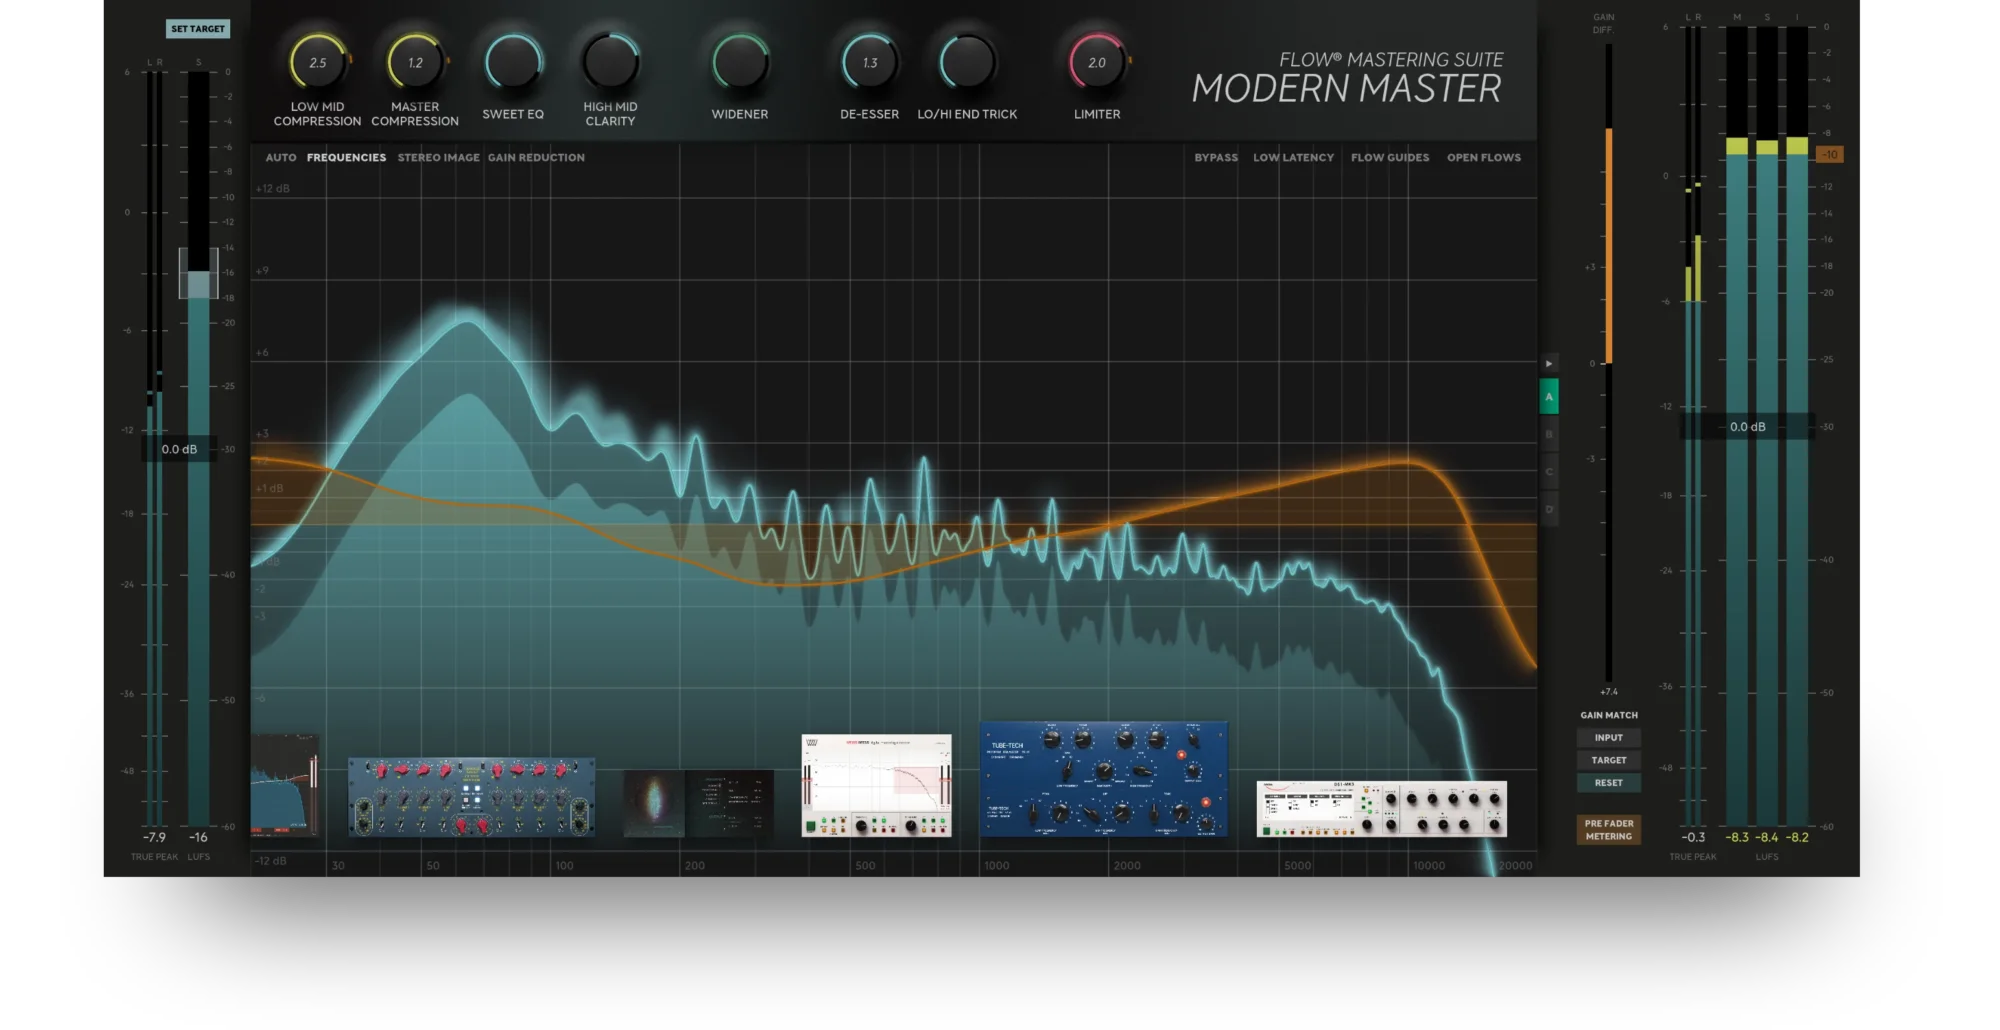The image size is (2000, 1030).
Task: Select the Lo/Hi End Trick knob
Action: (967, 62)
